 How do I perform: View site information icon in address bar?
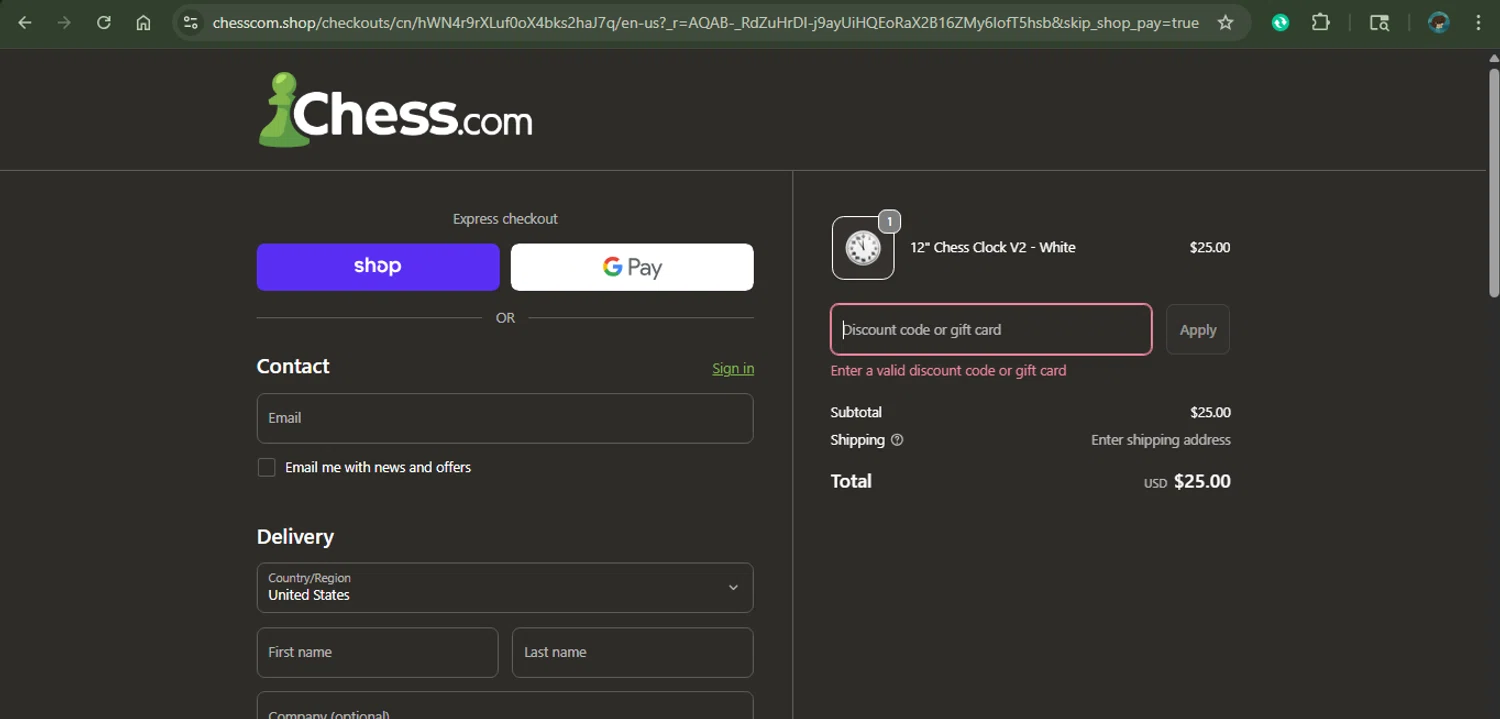click(x=190, y=22)
